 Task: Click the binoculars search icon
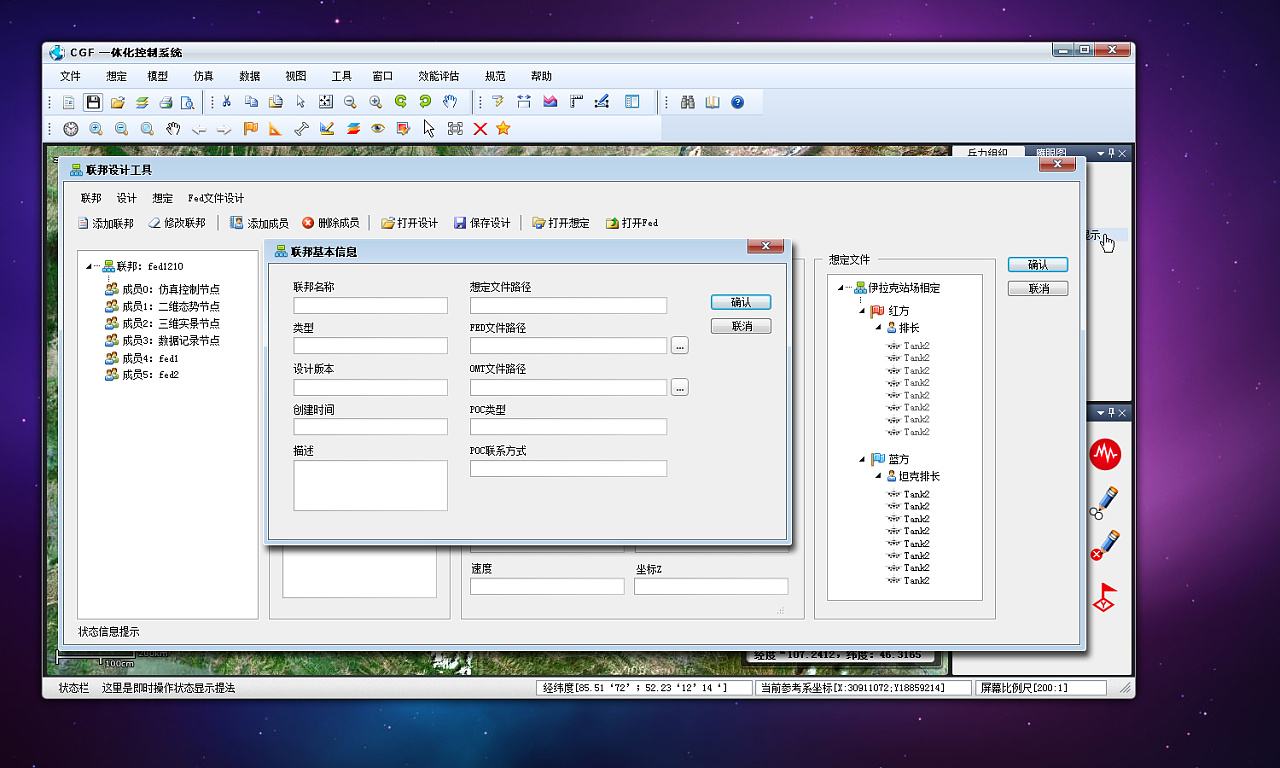pyautogui.click(x=687, y=102)
